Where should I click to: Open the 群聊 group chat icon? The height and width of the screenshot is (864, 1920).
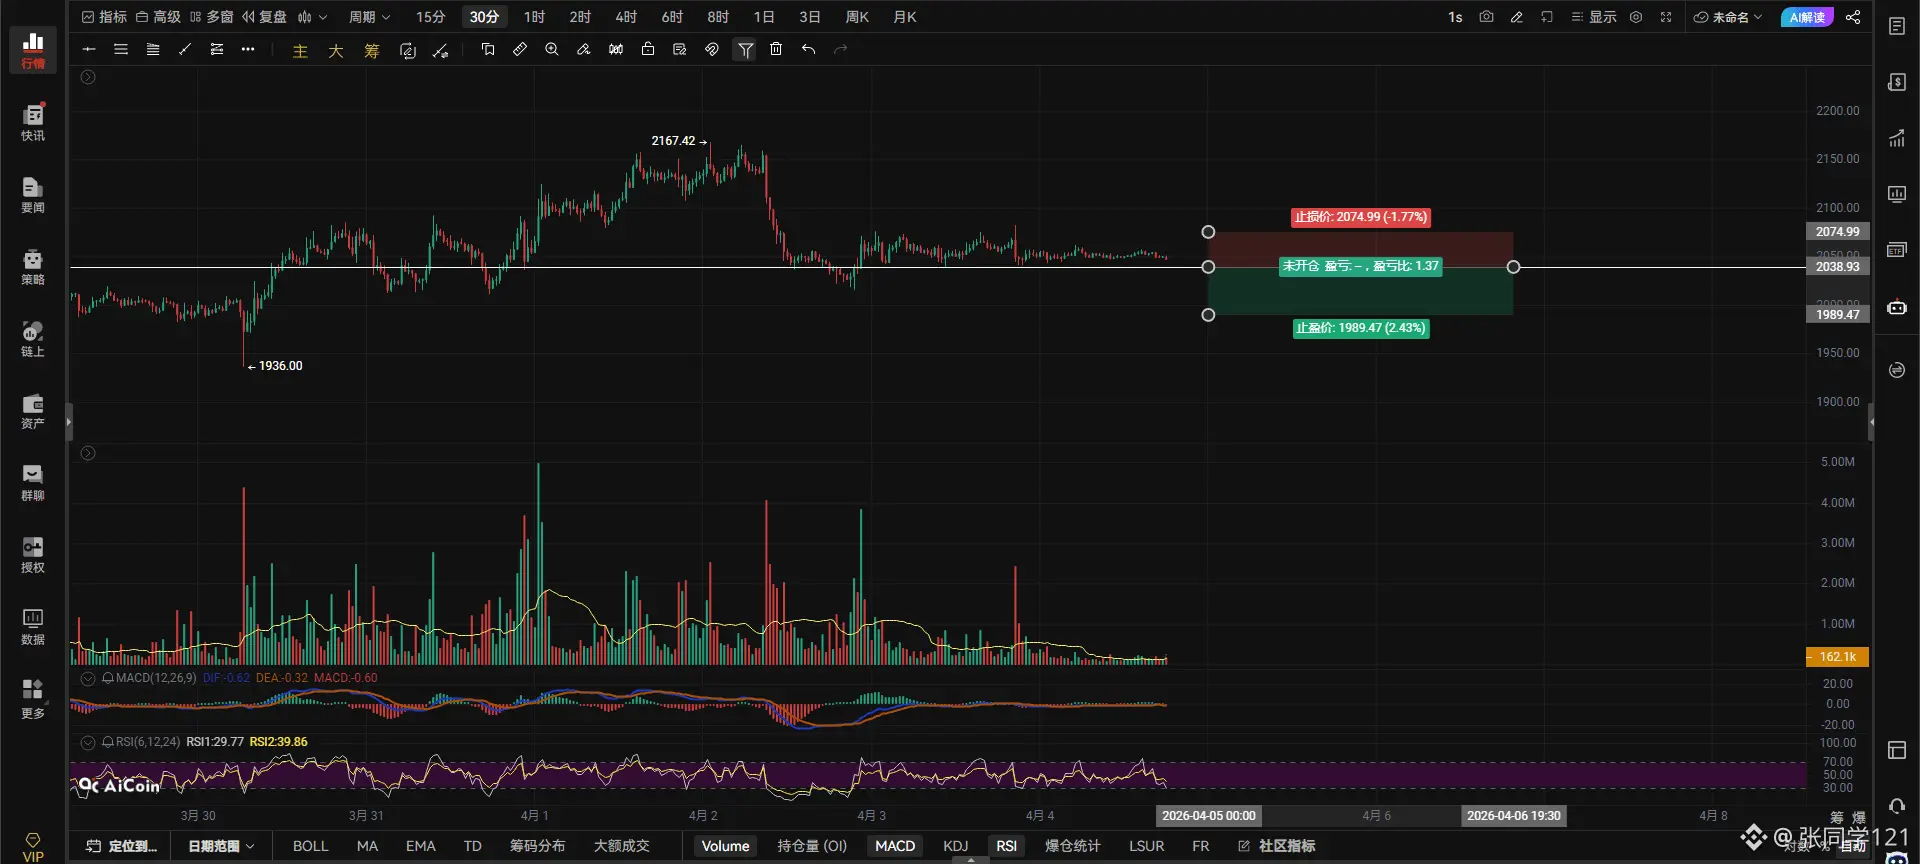coord(33,482)
